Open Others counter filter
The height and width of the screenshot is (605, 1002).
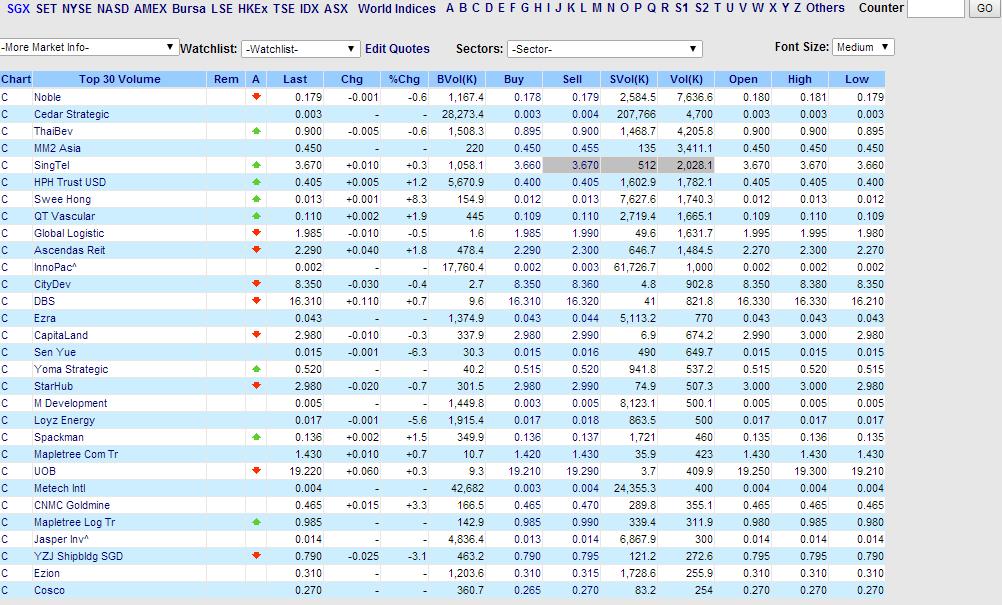825,8
